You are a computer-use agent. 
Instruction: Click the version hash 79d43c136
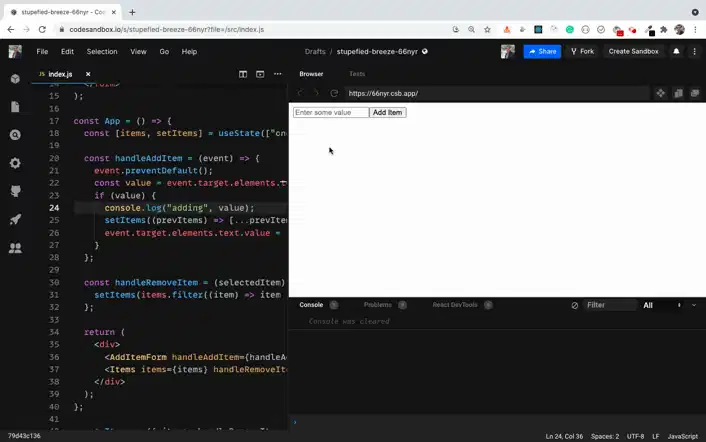pos(24,436)
